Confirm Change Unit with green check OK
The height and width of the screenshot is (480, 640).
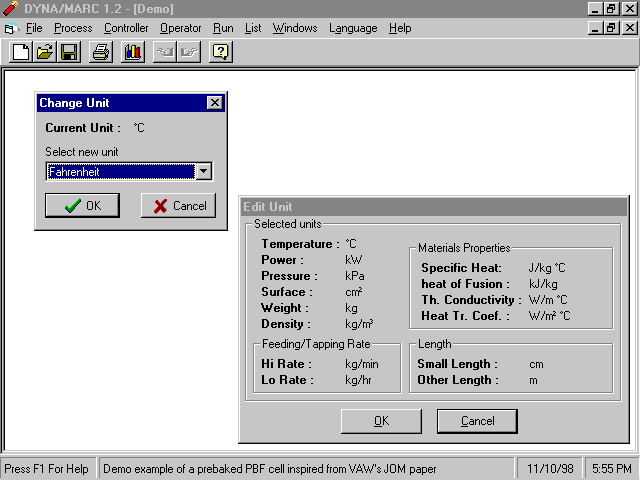82,205
